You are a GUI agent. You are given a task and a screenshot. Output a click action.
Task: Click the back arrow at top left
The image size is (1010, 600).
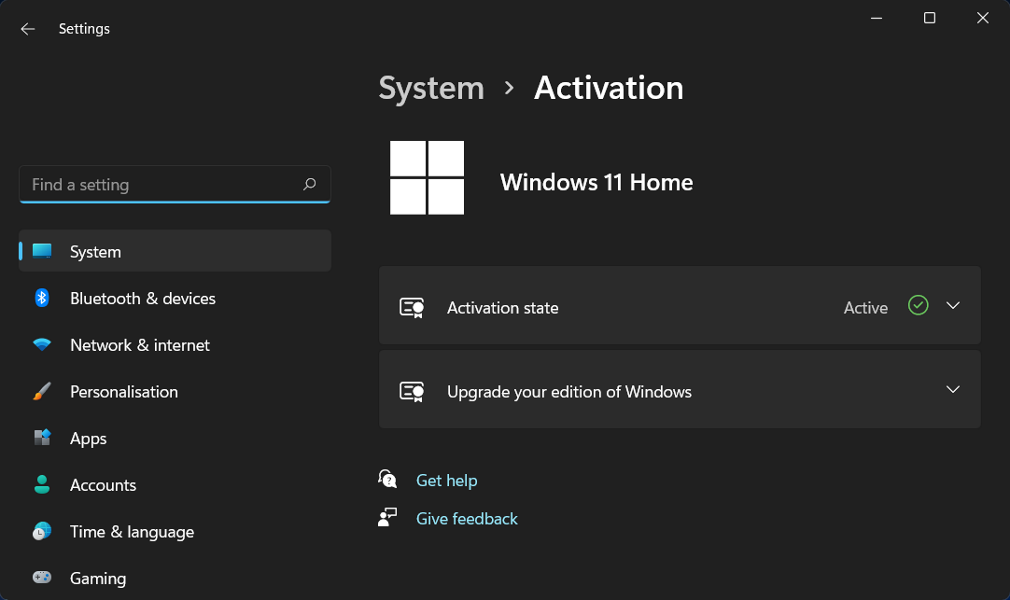[x=27, y=28]
